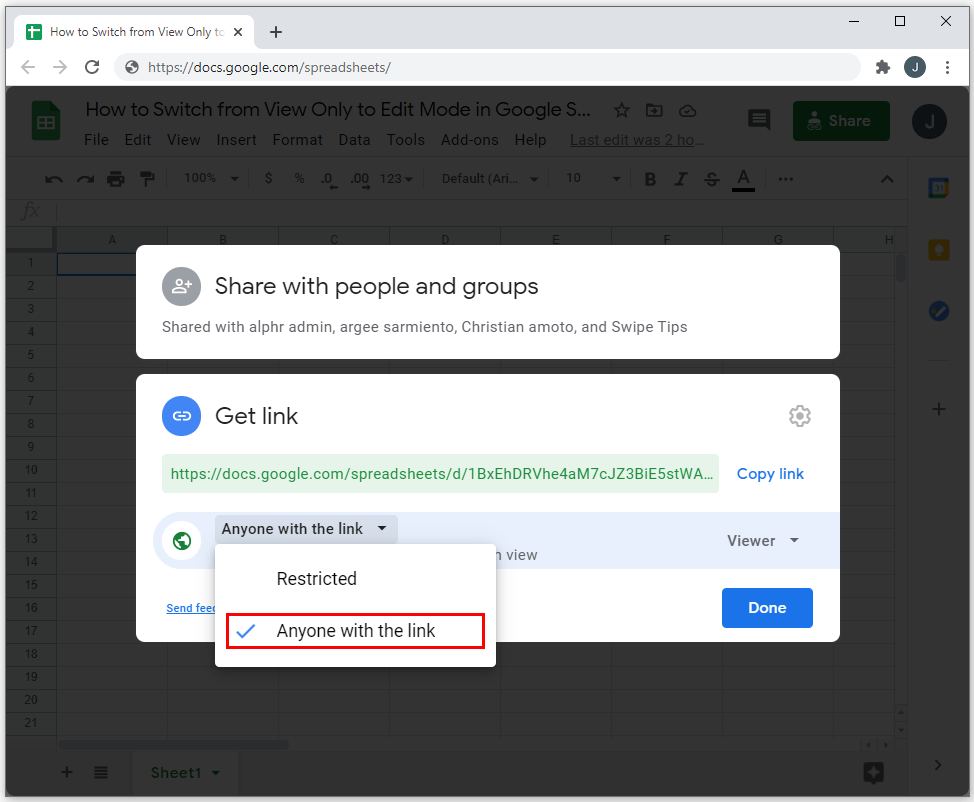974x802 pixels.
Task: Switch to Sheet1 tab
Action: [x=176, y=772]
